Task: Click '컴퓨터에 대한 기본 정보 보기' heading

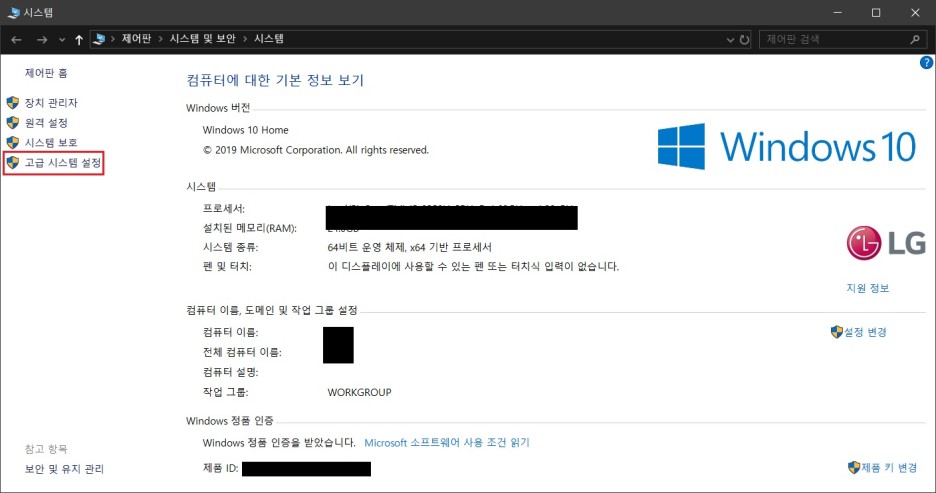Action: pos(275,81)
